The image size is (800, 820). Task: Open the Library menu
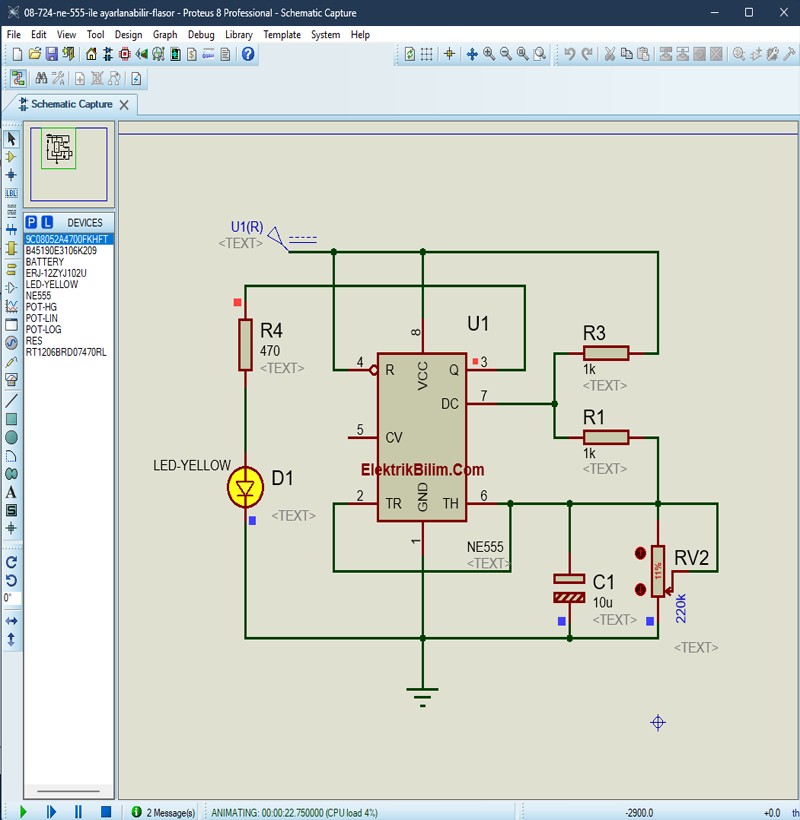239,34
